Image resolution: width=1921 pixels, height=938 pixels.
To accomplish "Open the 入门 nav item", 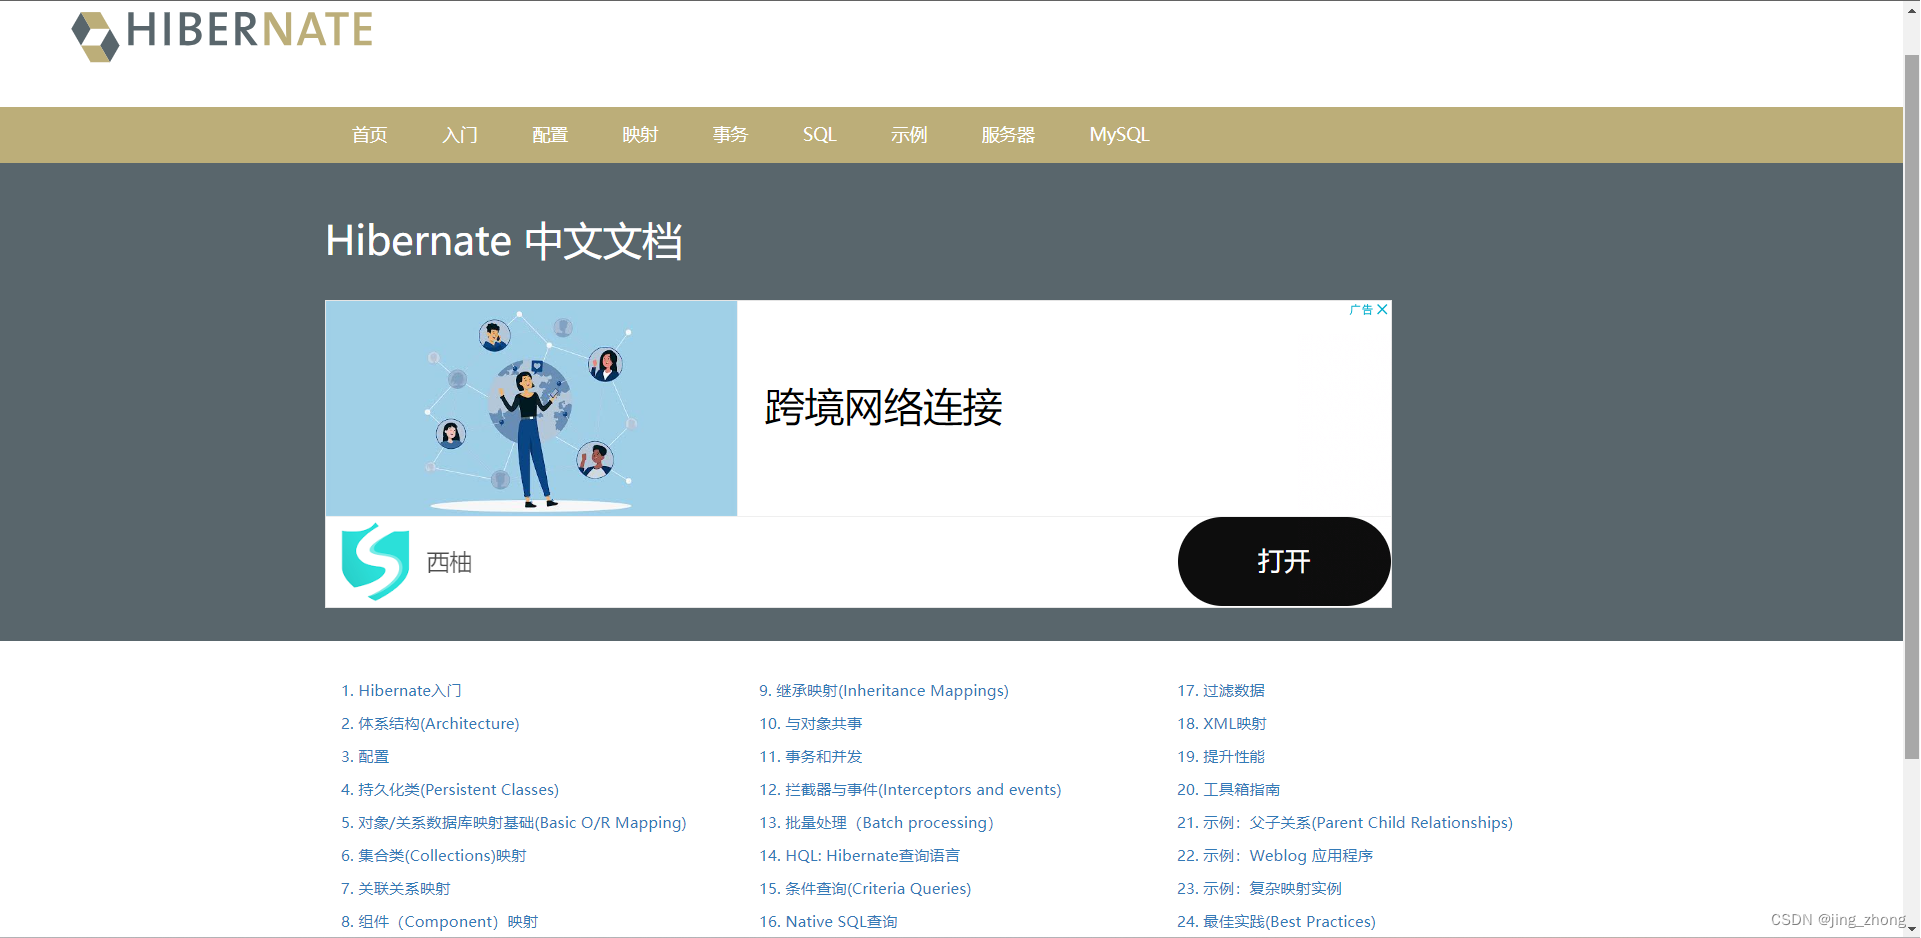I will pyautogui.click(x=460, y=135).
